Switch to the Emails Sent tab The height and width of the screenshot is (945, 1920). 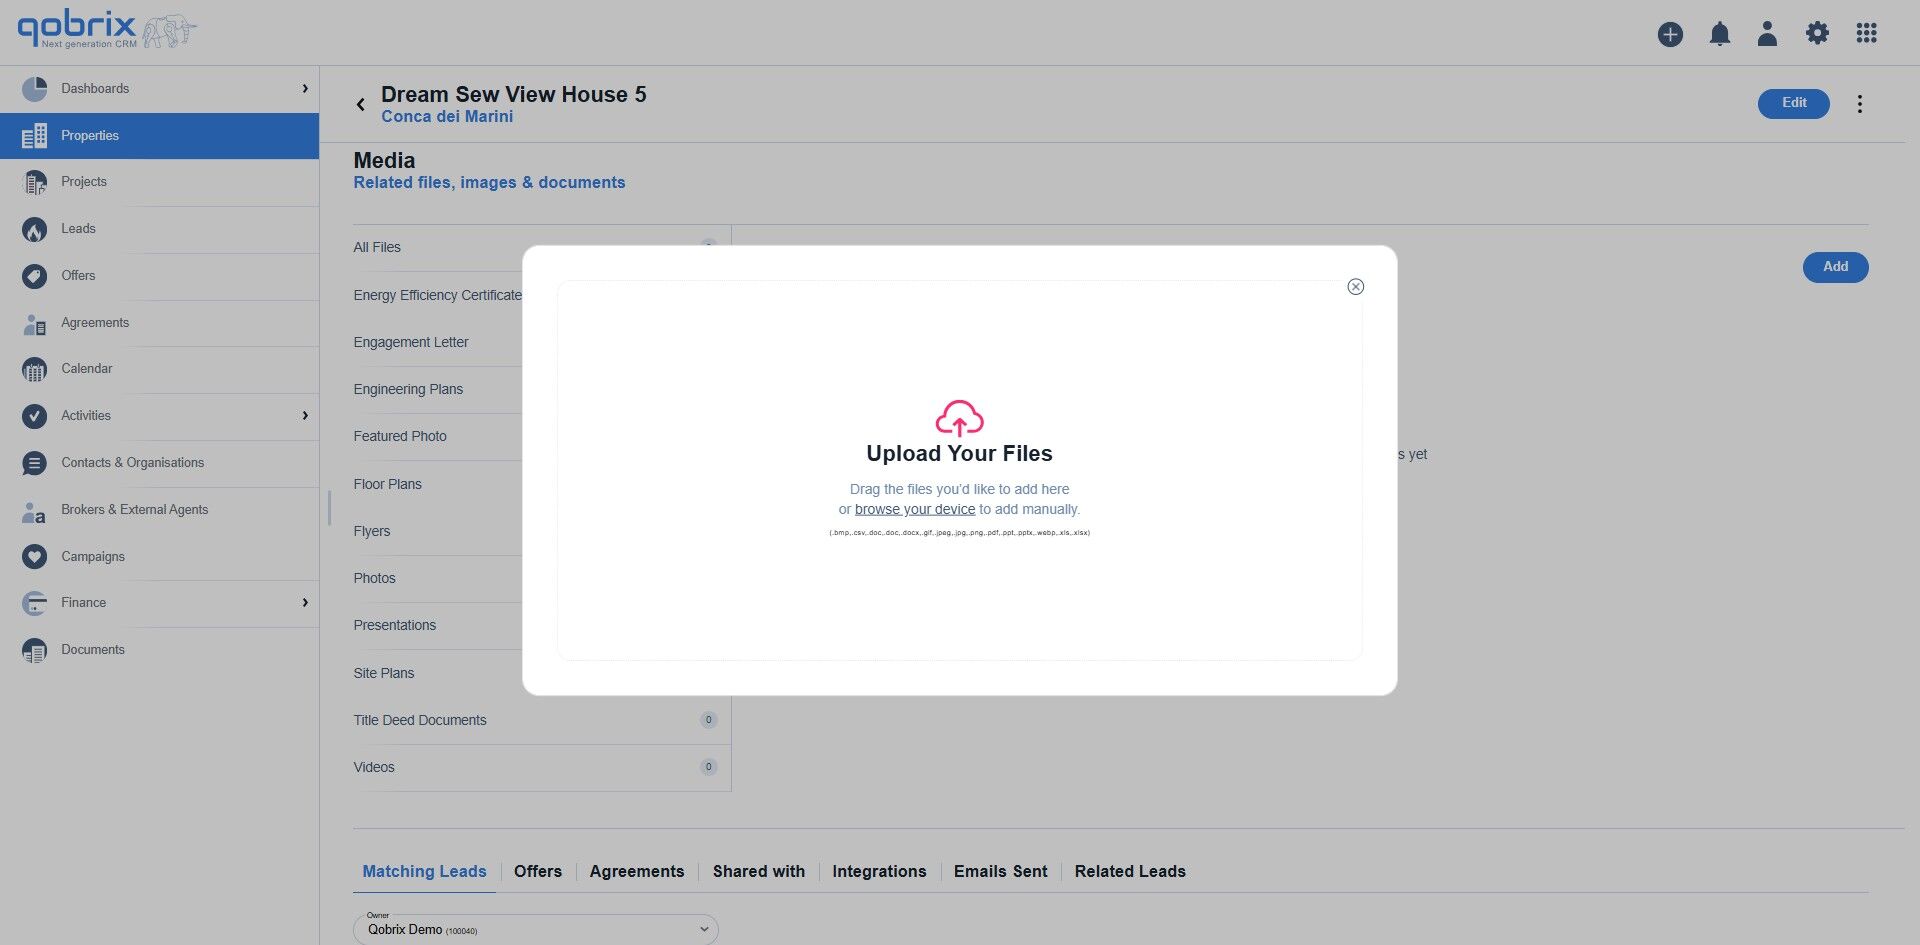pyautogui.click(x=1000, y=871)
